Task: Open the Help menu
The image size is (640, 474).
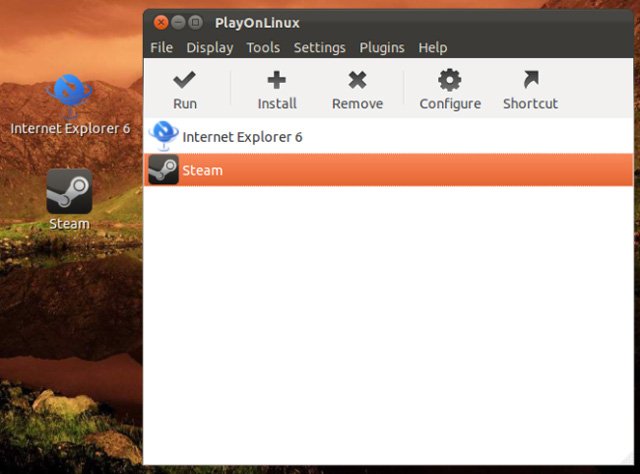Action: (x=433, y=48)
